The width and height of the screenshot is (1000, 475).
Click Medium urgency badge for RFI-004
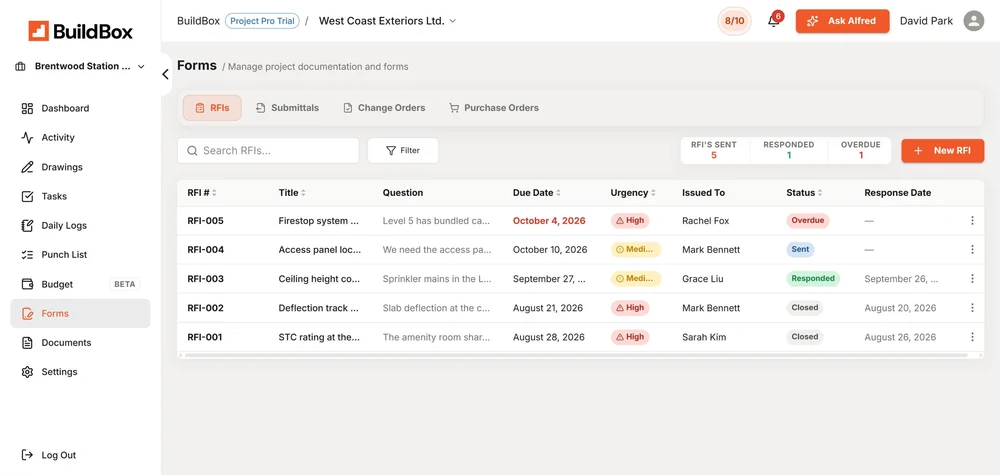pyautogui.click(x=636, y=250)
